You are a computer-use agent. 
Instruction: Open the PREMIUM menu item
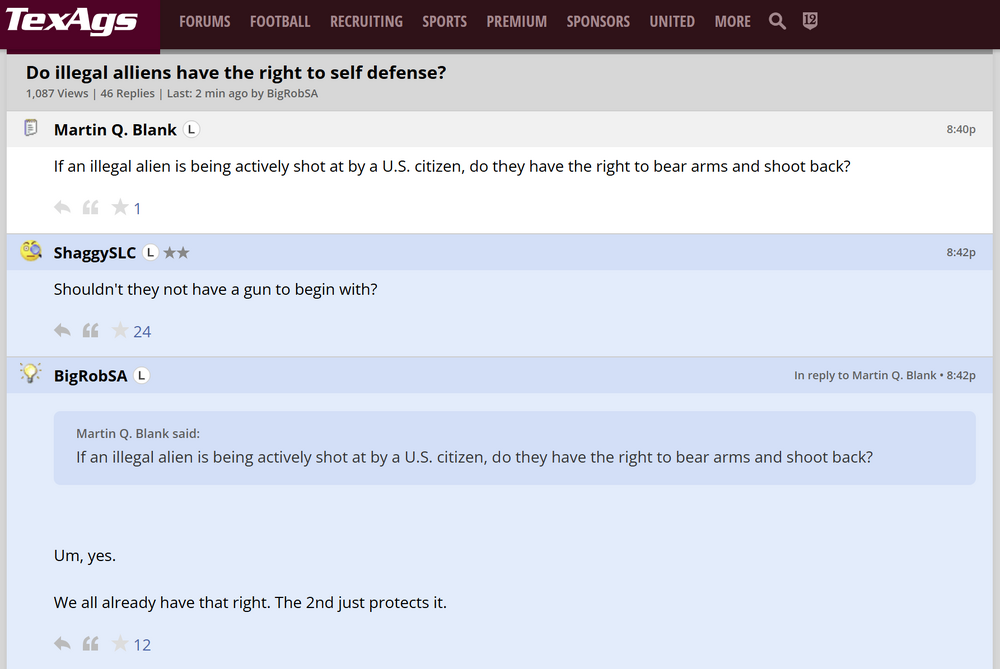516,21
